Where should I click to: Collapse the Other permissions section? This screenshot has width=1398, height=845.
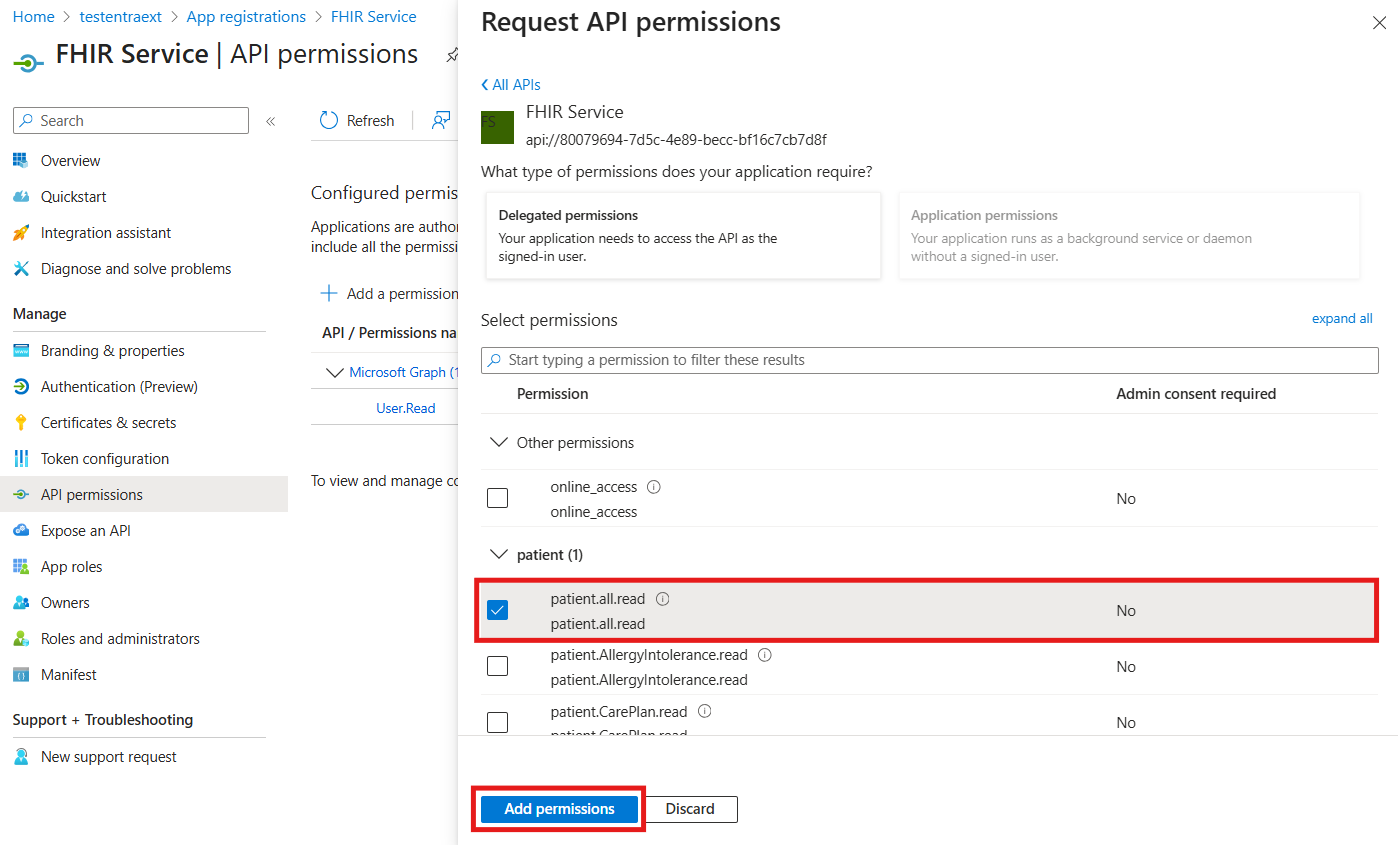coord(499,442)
